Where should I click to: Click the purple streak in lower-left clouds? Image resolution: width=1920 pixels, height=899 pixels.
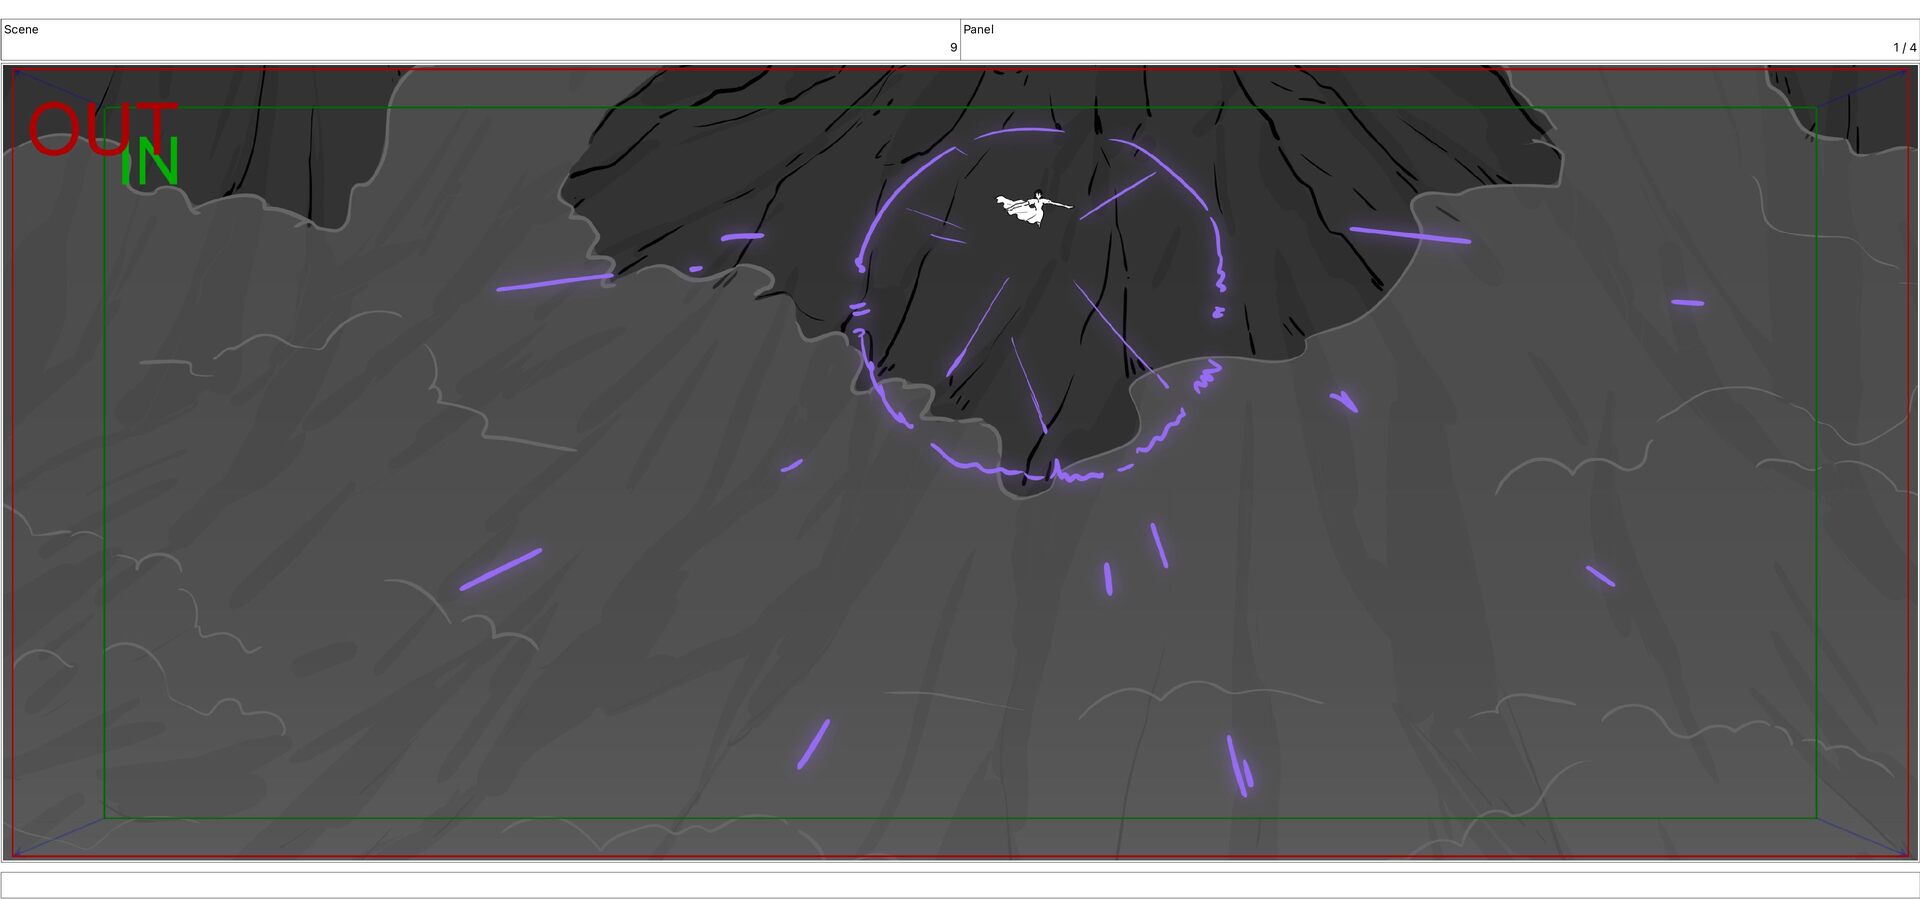click(x=501, y=569)
